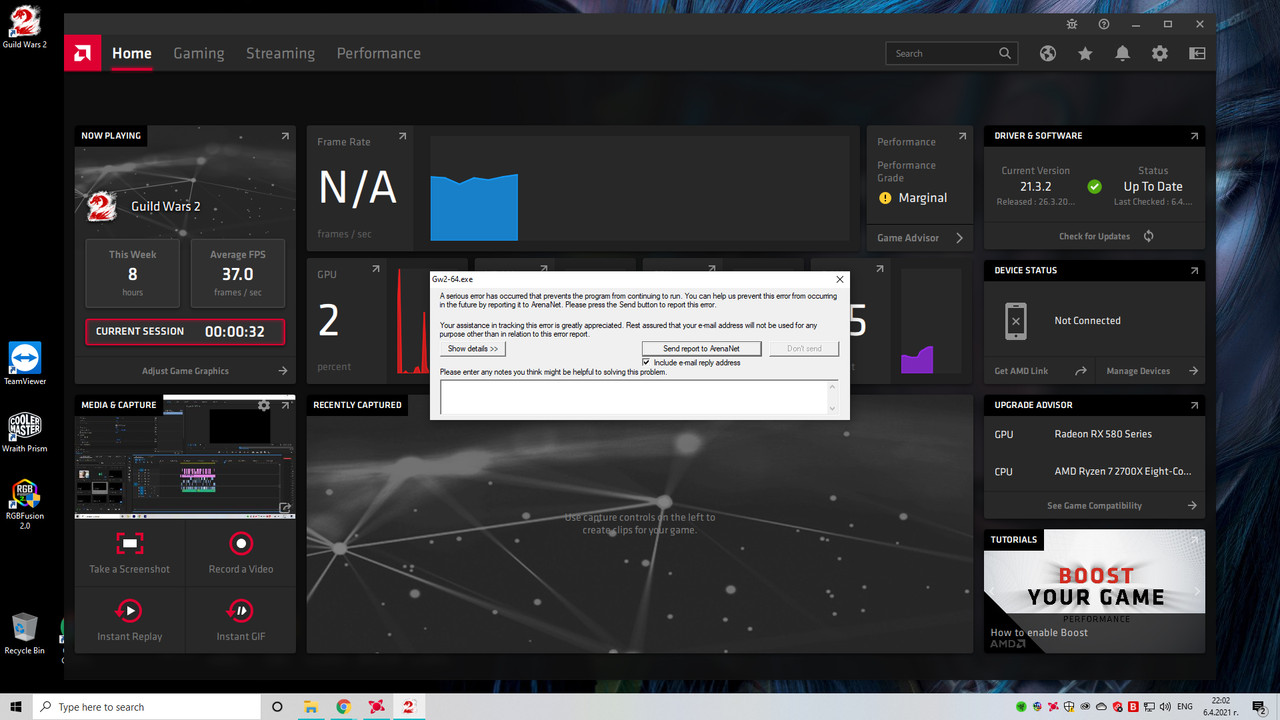The height and width of the screenshot is (720, 1280).
Task: Open the settings gear icon
Action: click(1160, 54)
